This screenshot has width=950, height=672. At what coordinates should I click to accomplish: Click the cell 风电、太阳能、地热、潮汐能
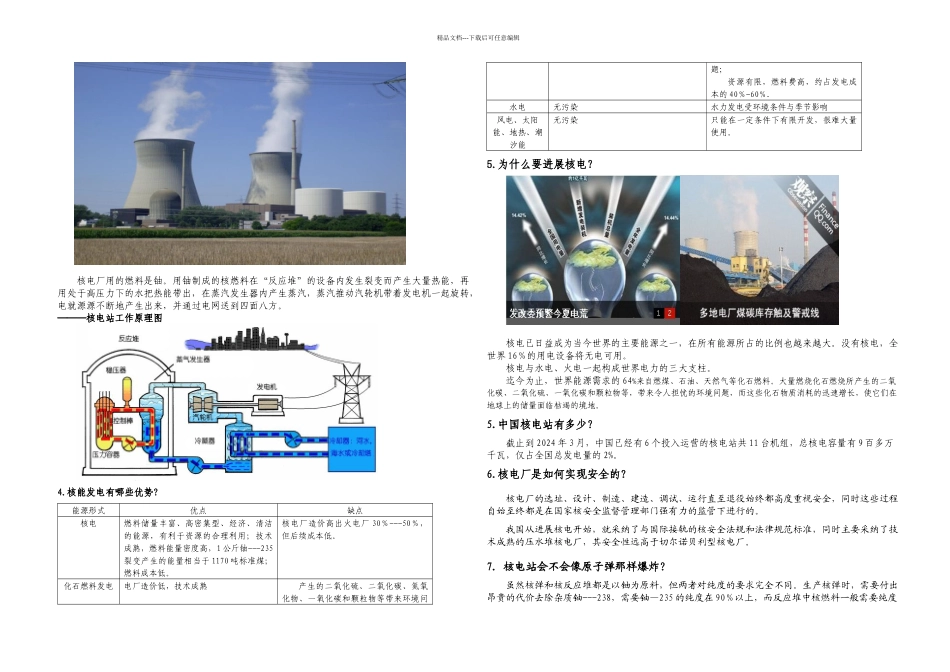pyautogui.click(x=517, y=132)
